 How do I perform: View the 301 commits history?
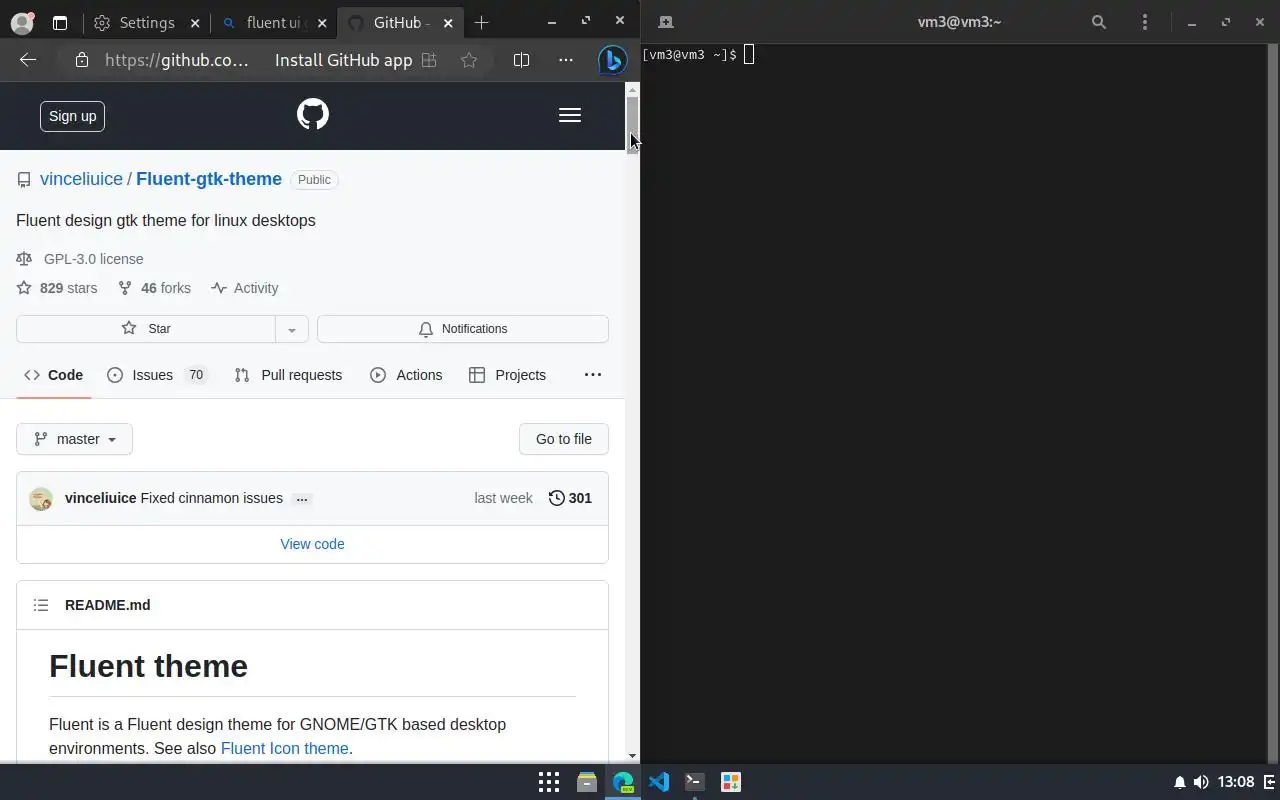[x=570, y=498]
